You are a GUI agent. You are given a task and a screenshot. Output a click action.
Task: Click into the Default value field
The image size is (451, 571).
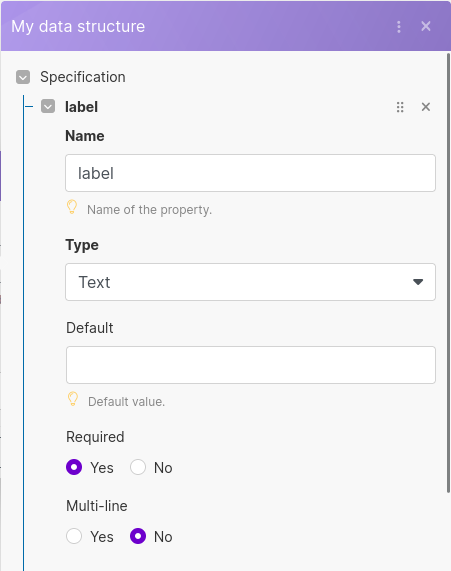tap(251, 365)
